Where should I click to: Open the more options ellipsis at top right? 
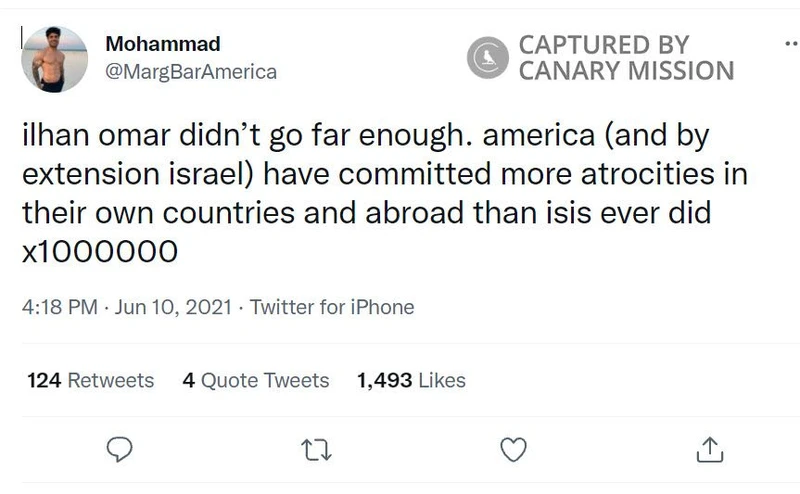point(790,46)
